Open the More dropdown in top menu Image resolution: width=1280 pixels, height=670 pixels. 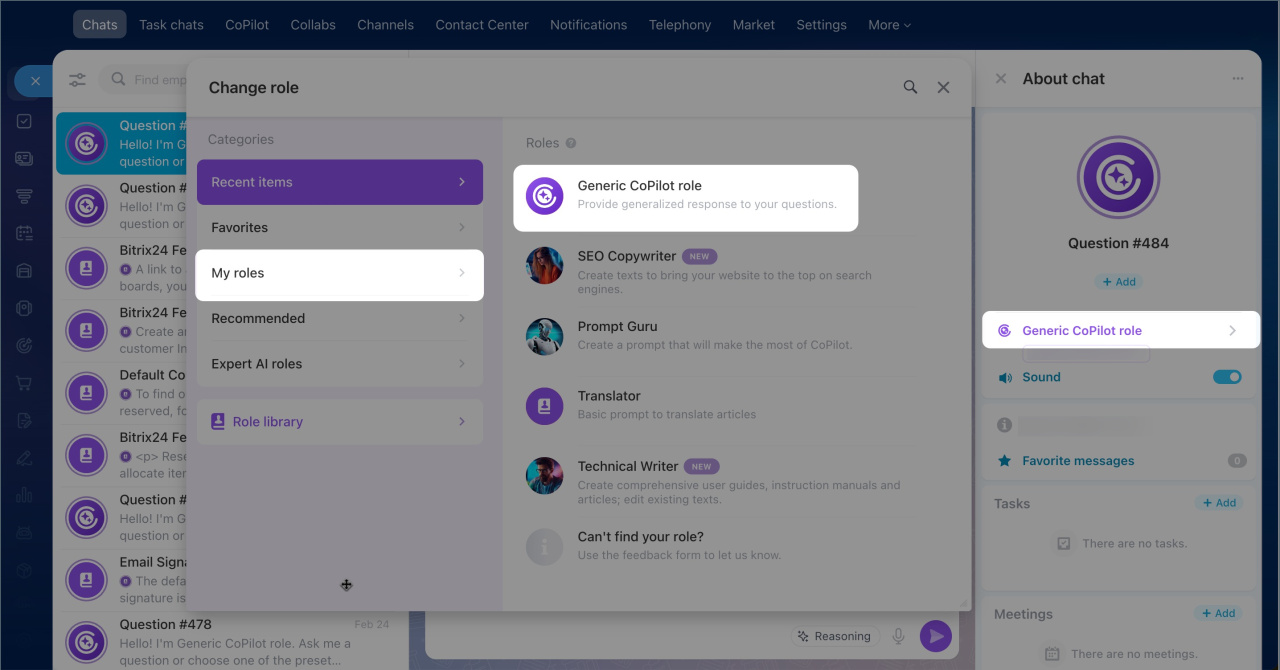(889, 25)
